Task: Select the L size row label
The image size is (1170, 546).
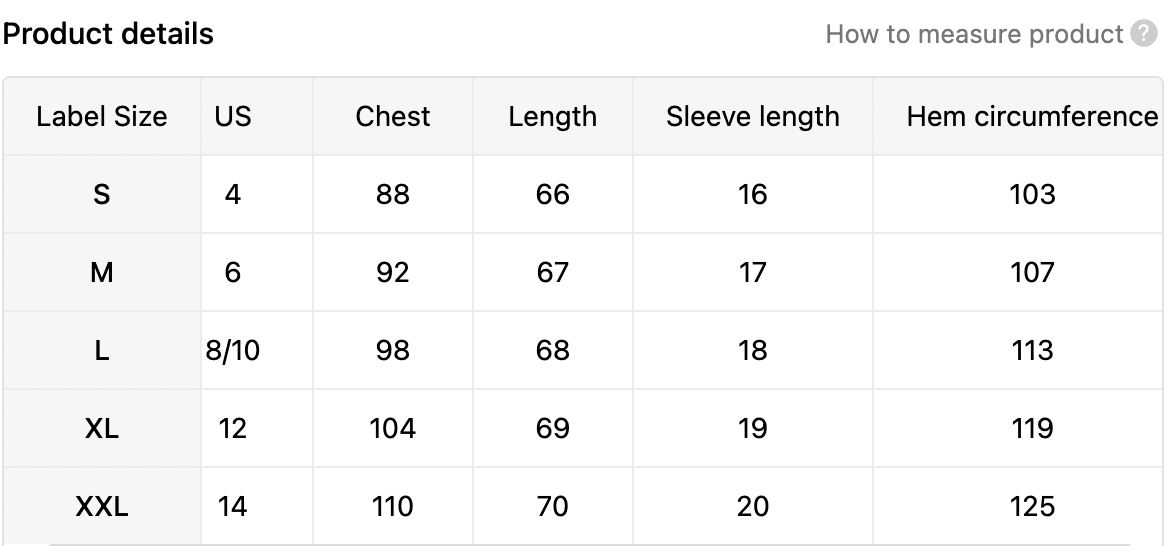Action: pyautogui.click(x=101, y=350)
